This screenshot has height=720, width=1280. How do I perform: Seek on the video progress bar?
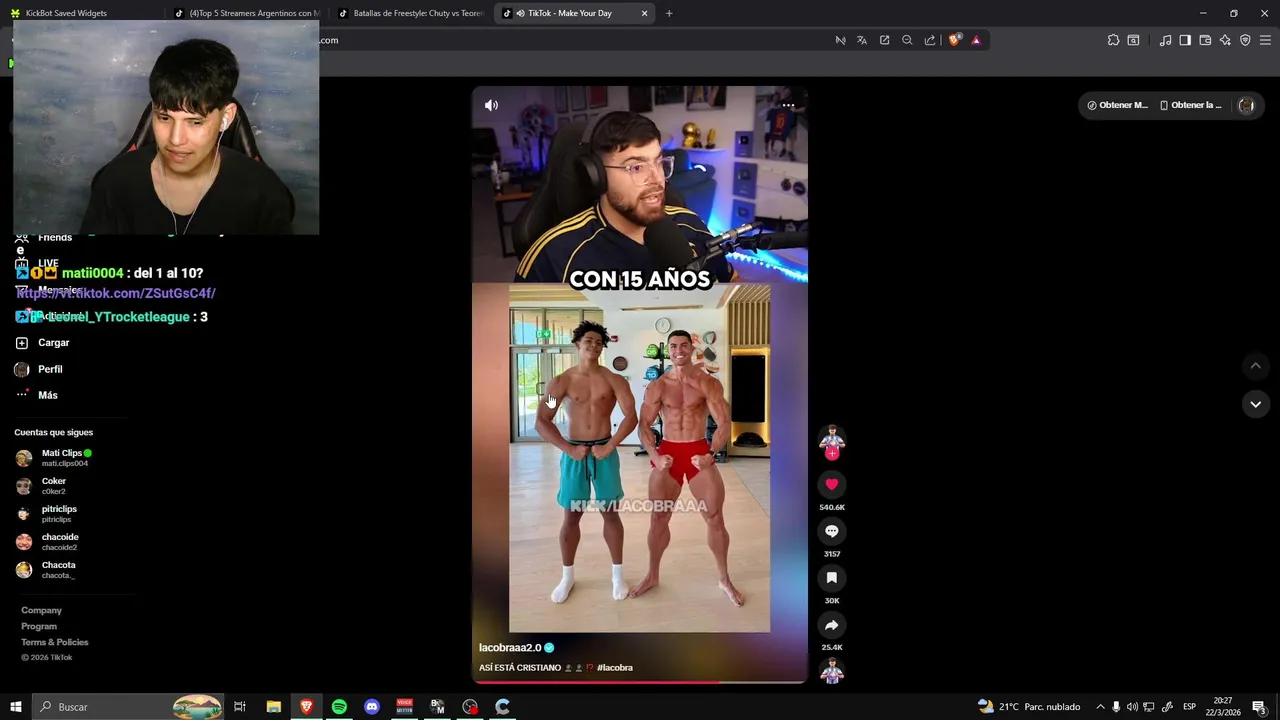pyautogui.click(x=640, y=682)
